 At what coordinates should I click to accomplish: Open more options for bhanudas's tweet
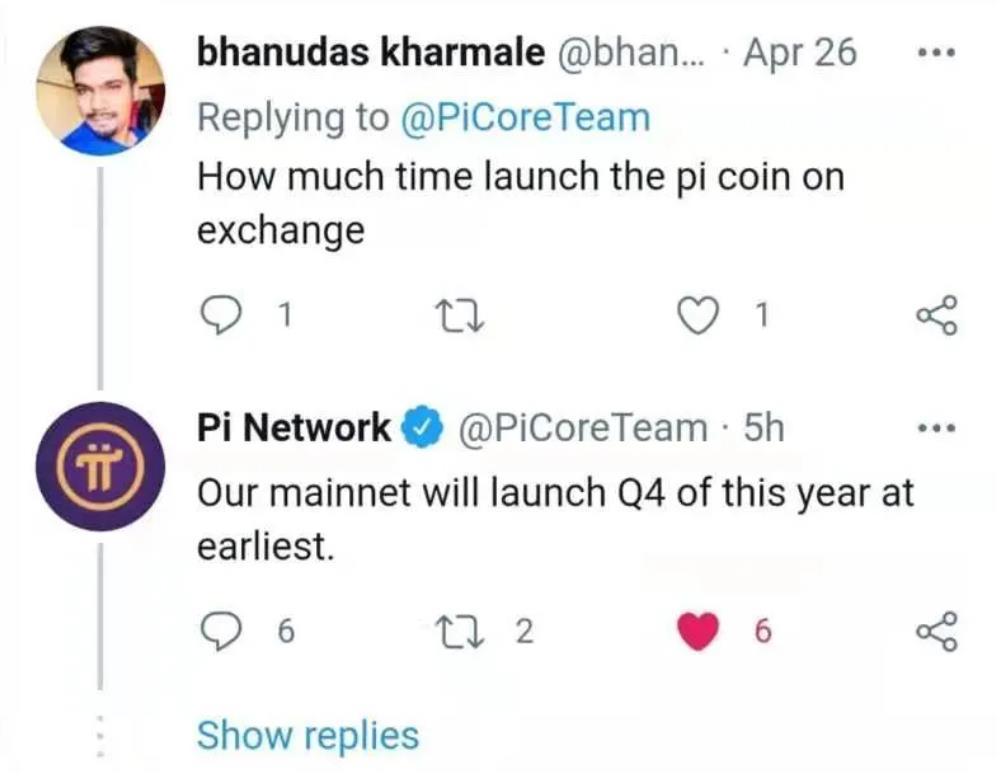tap(936, 53)
